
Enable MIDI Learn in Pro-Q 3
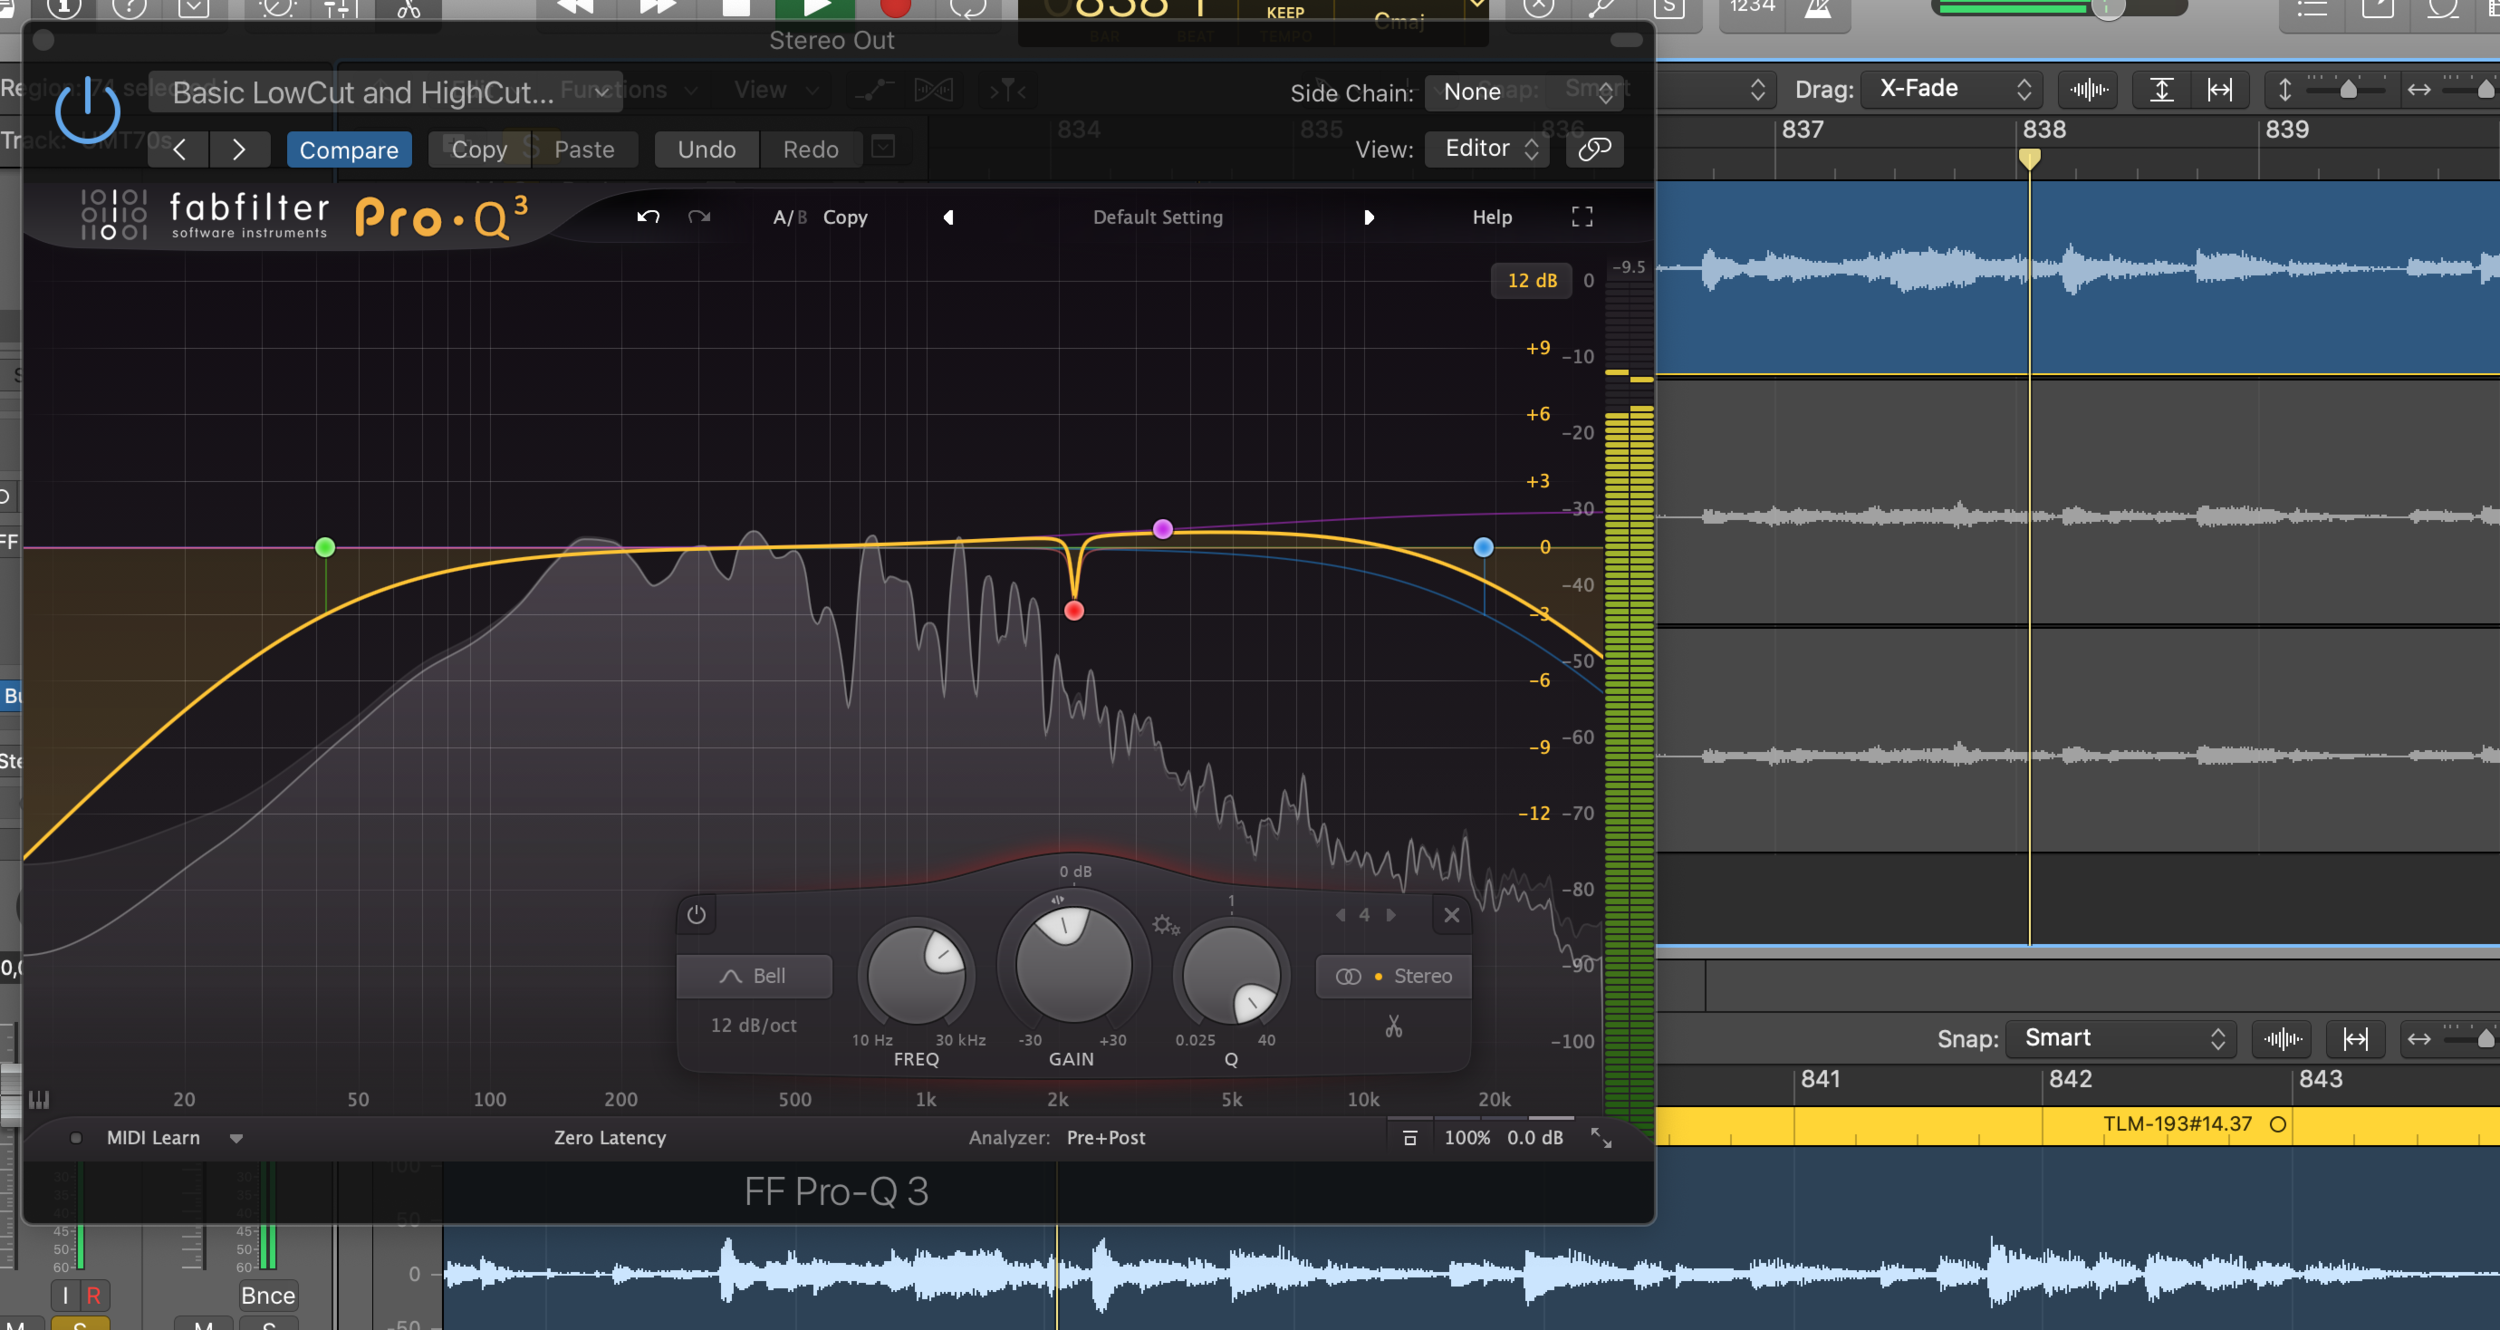(152, 1137)
